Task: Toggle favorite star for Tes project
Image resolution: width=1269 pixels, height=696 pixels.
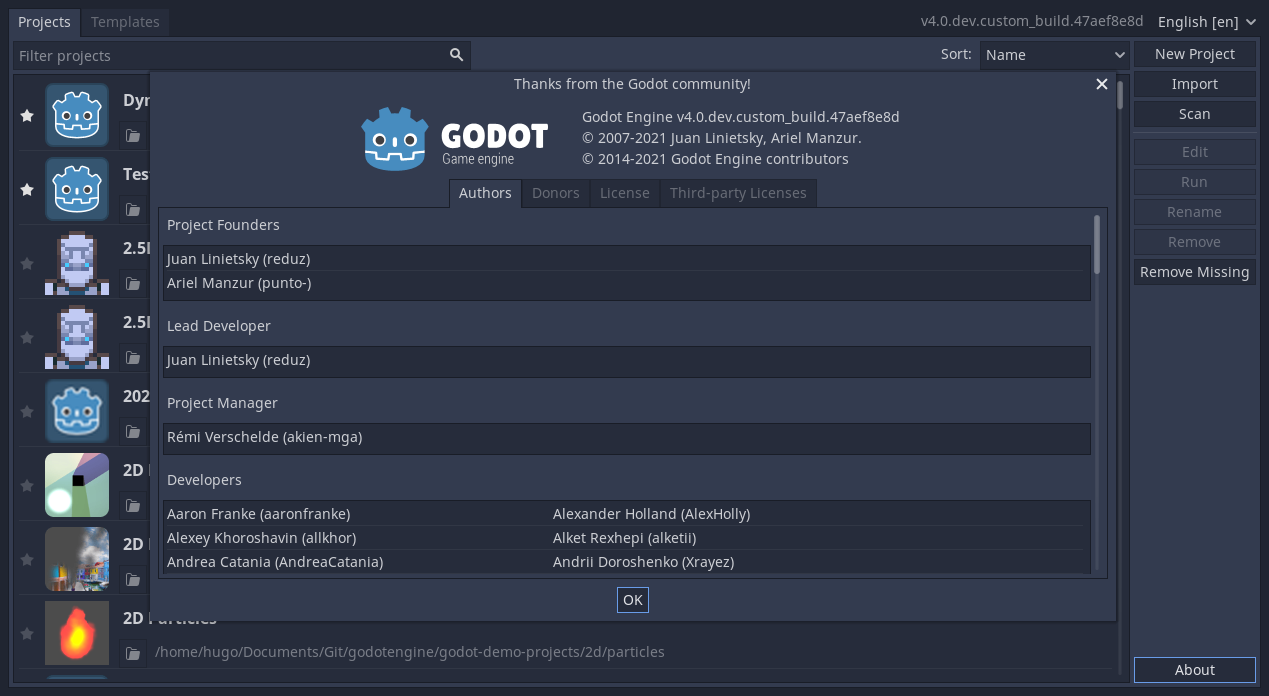Action: pyautogui.click(x=27, y=190)
